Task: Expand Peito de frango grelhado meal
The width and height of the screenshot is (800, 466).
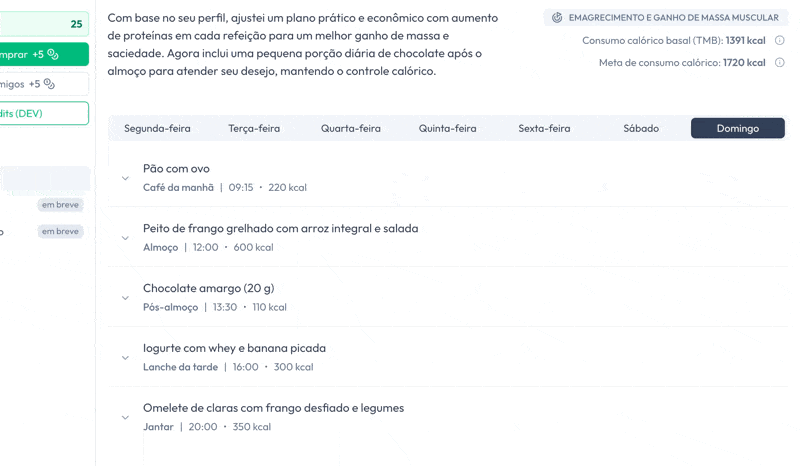Action: tap(125, 238)
